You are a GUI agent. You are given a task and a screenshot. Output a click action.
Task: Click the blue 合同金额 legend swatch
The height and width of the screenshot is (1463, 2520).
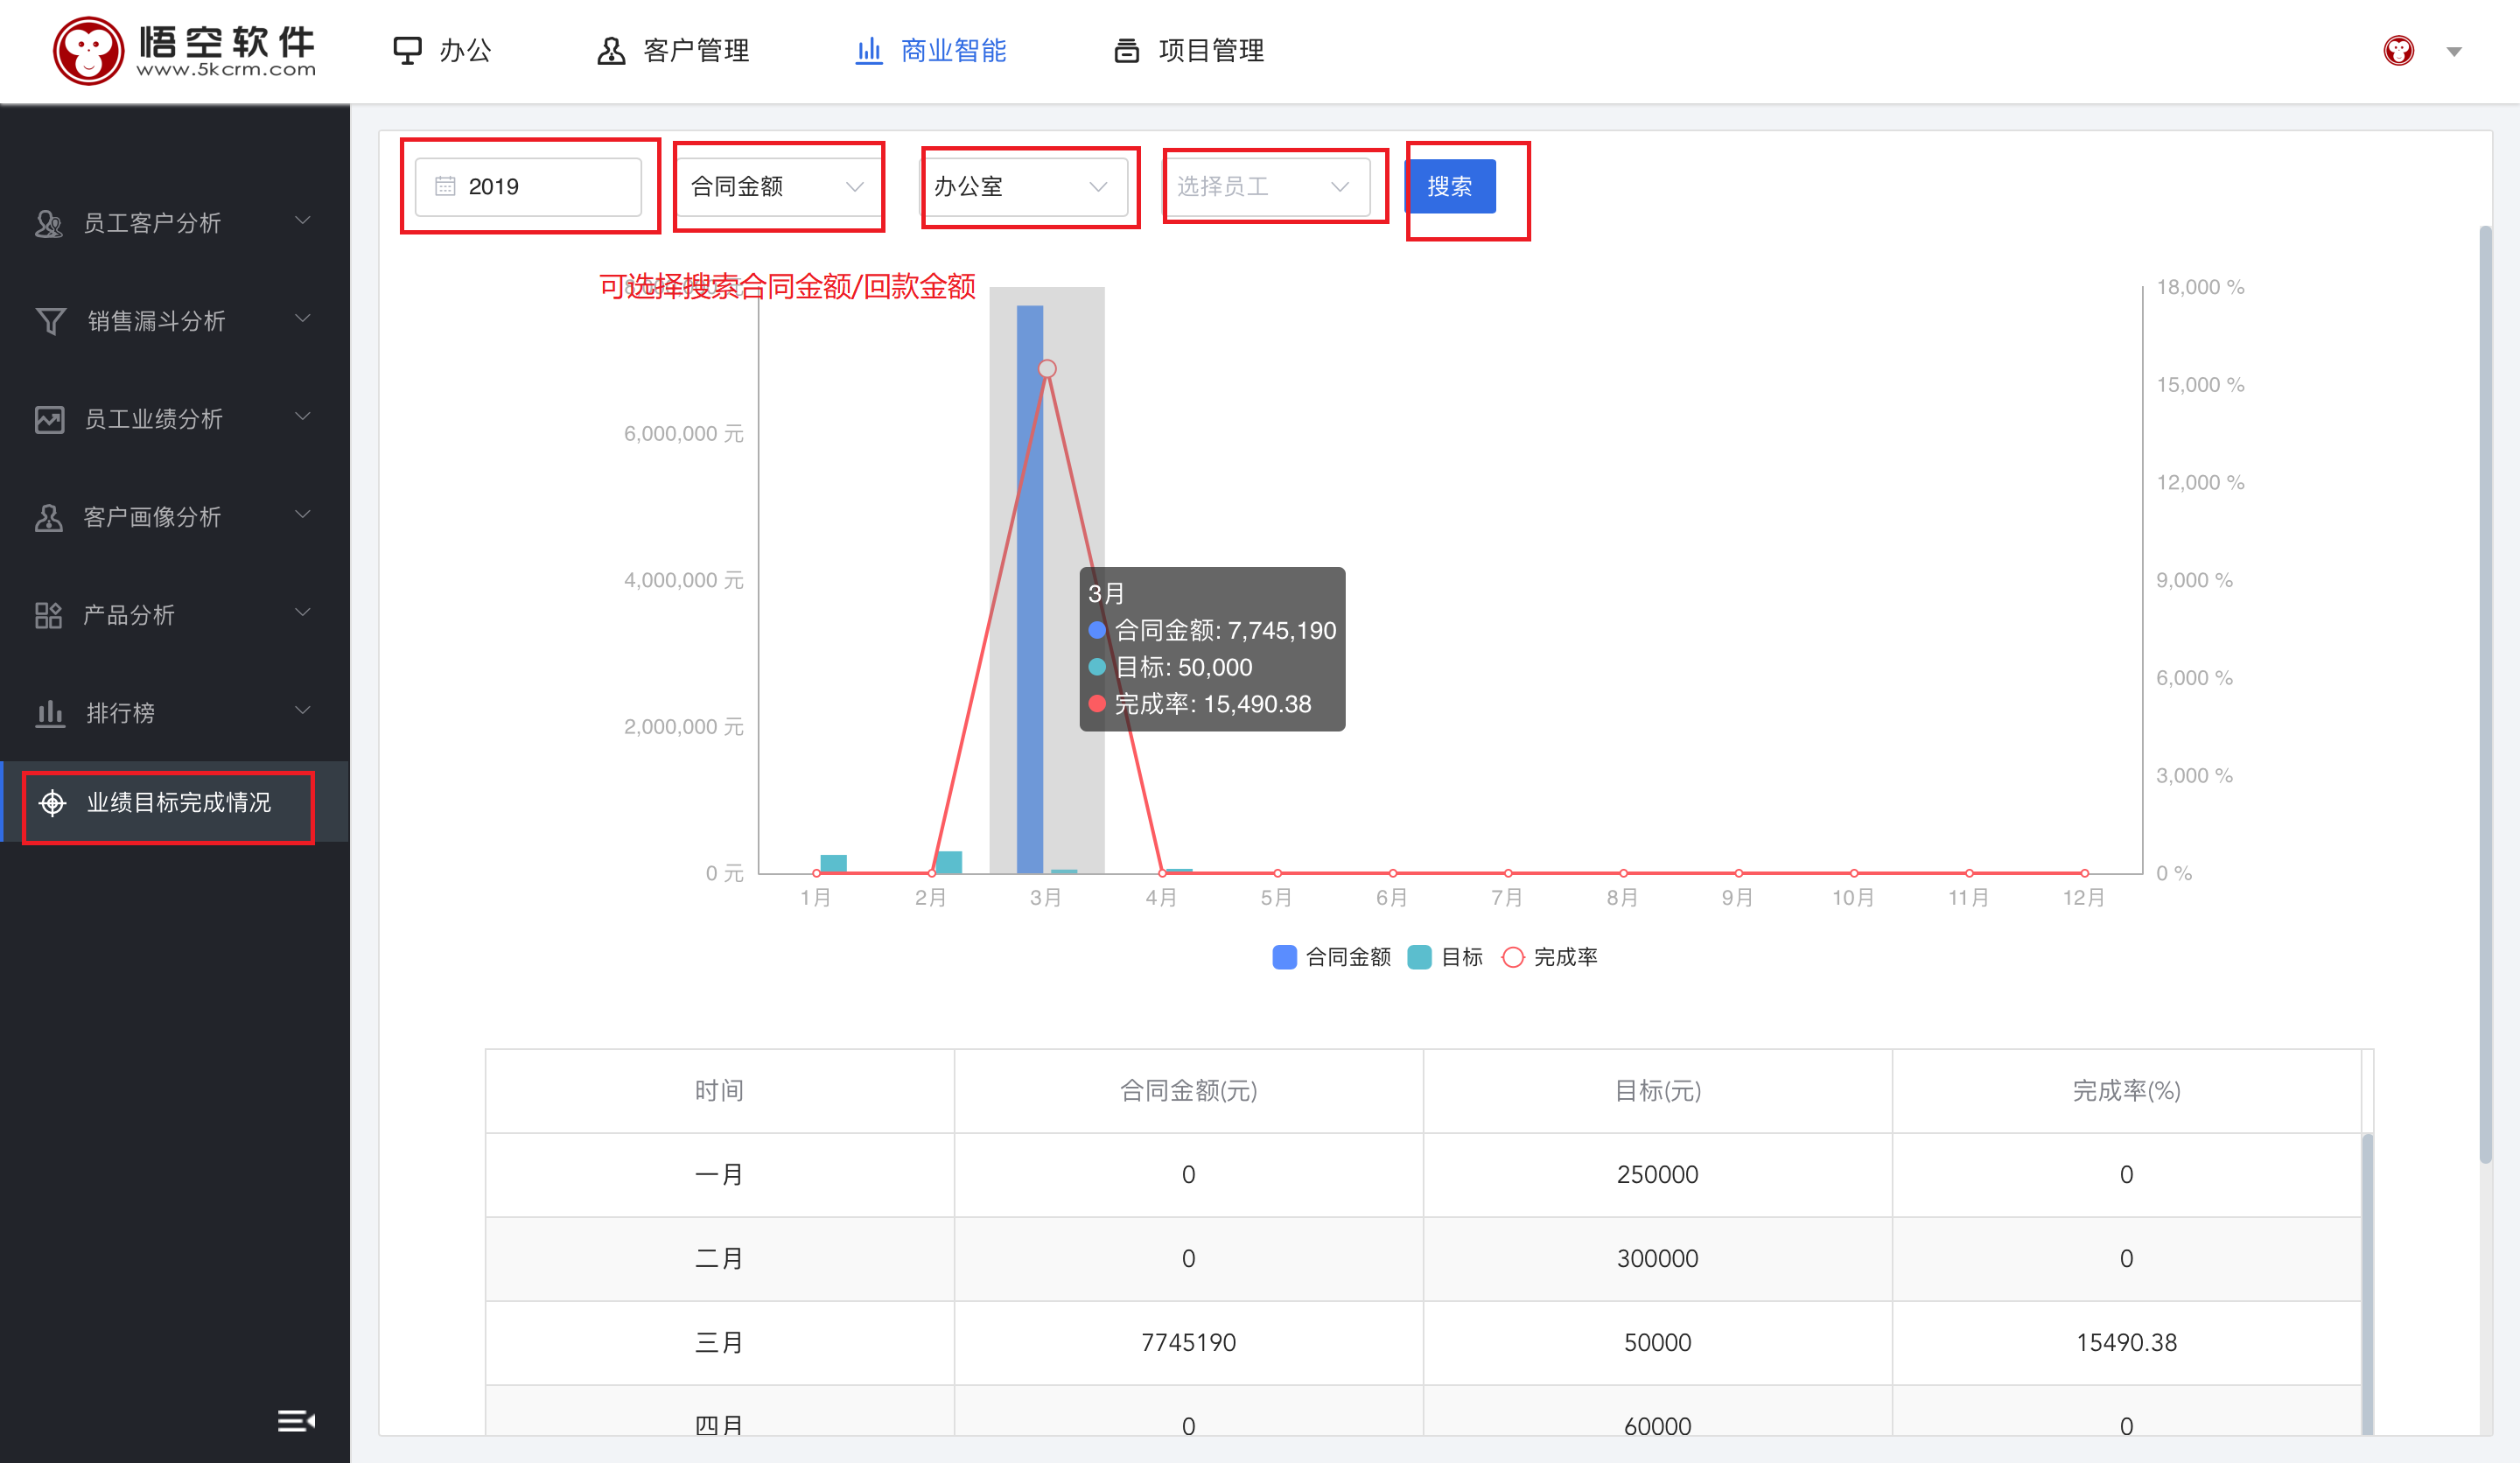pos(1284,957)
